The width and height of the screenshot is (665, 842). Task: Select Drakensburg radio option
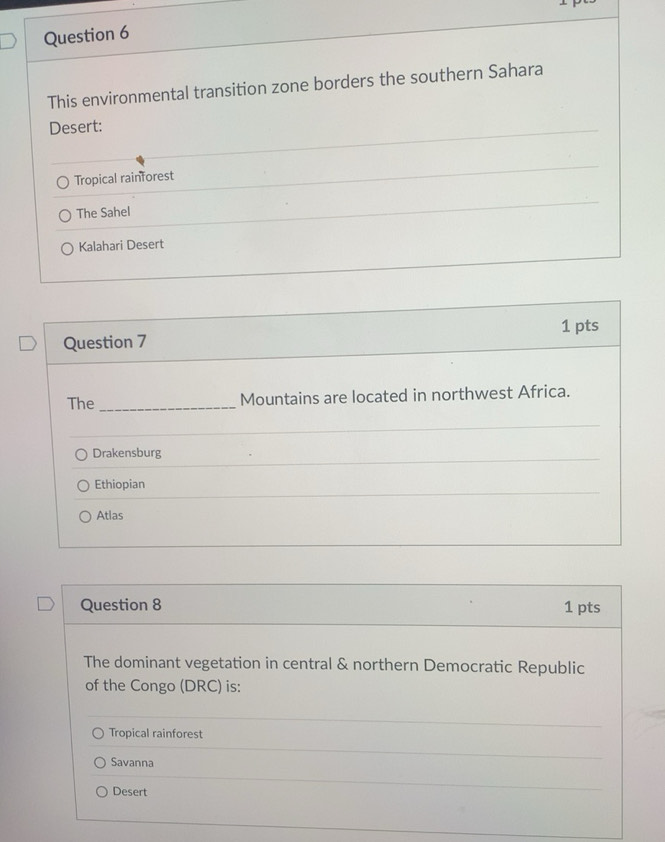81,454
